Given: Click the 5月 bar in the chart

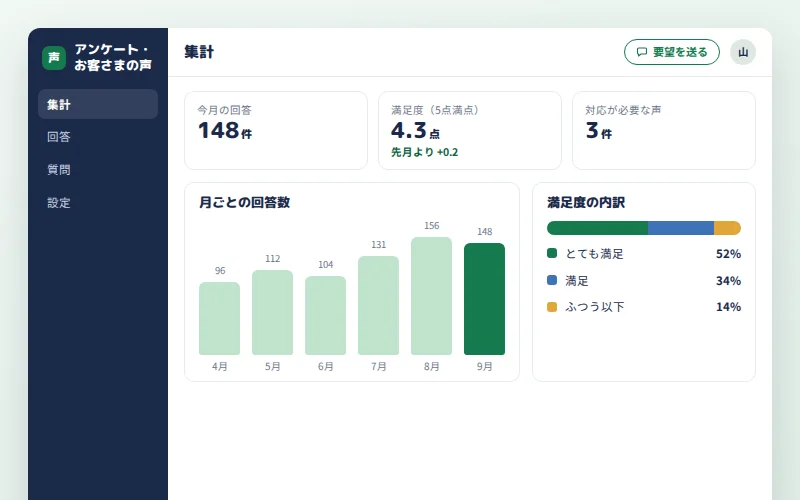Looking at the screenshot, I should pyautogui.click(x=272, y=312).
